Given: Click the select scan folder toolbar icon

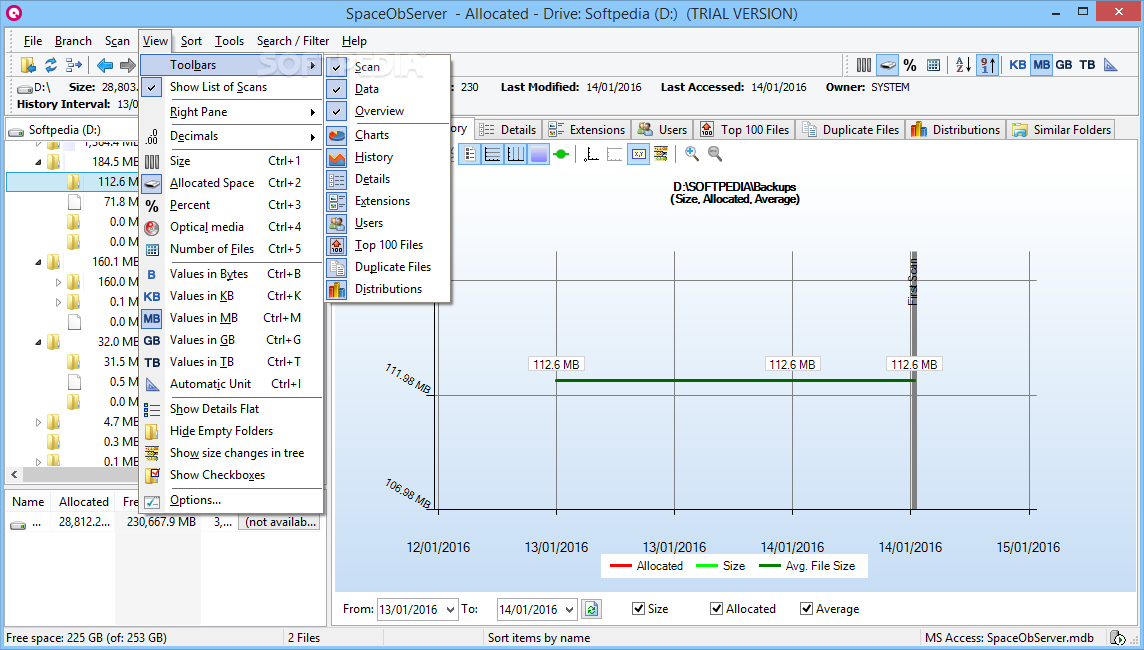Looking at the screenshot, I should (x=28, y=65).
